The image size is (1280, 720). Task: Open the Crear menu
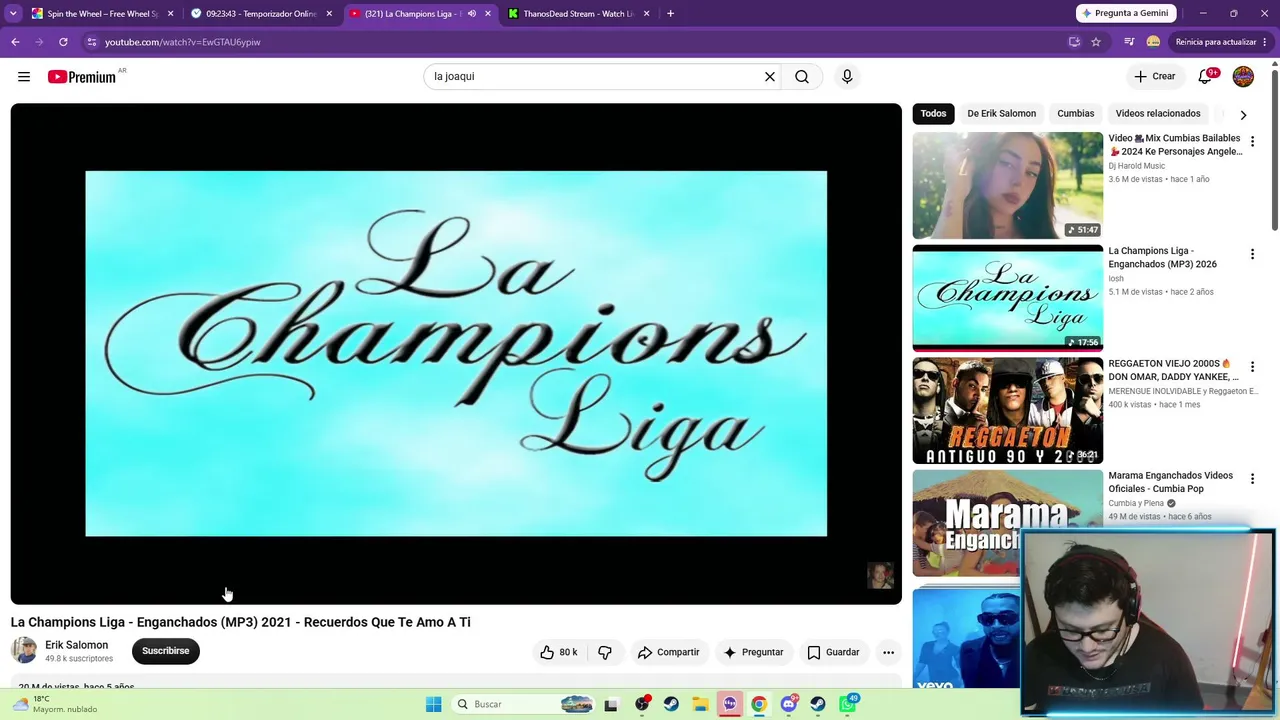tap(1154, 77)
